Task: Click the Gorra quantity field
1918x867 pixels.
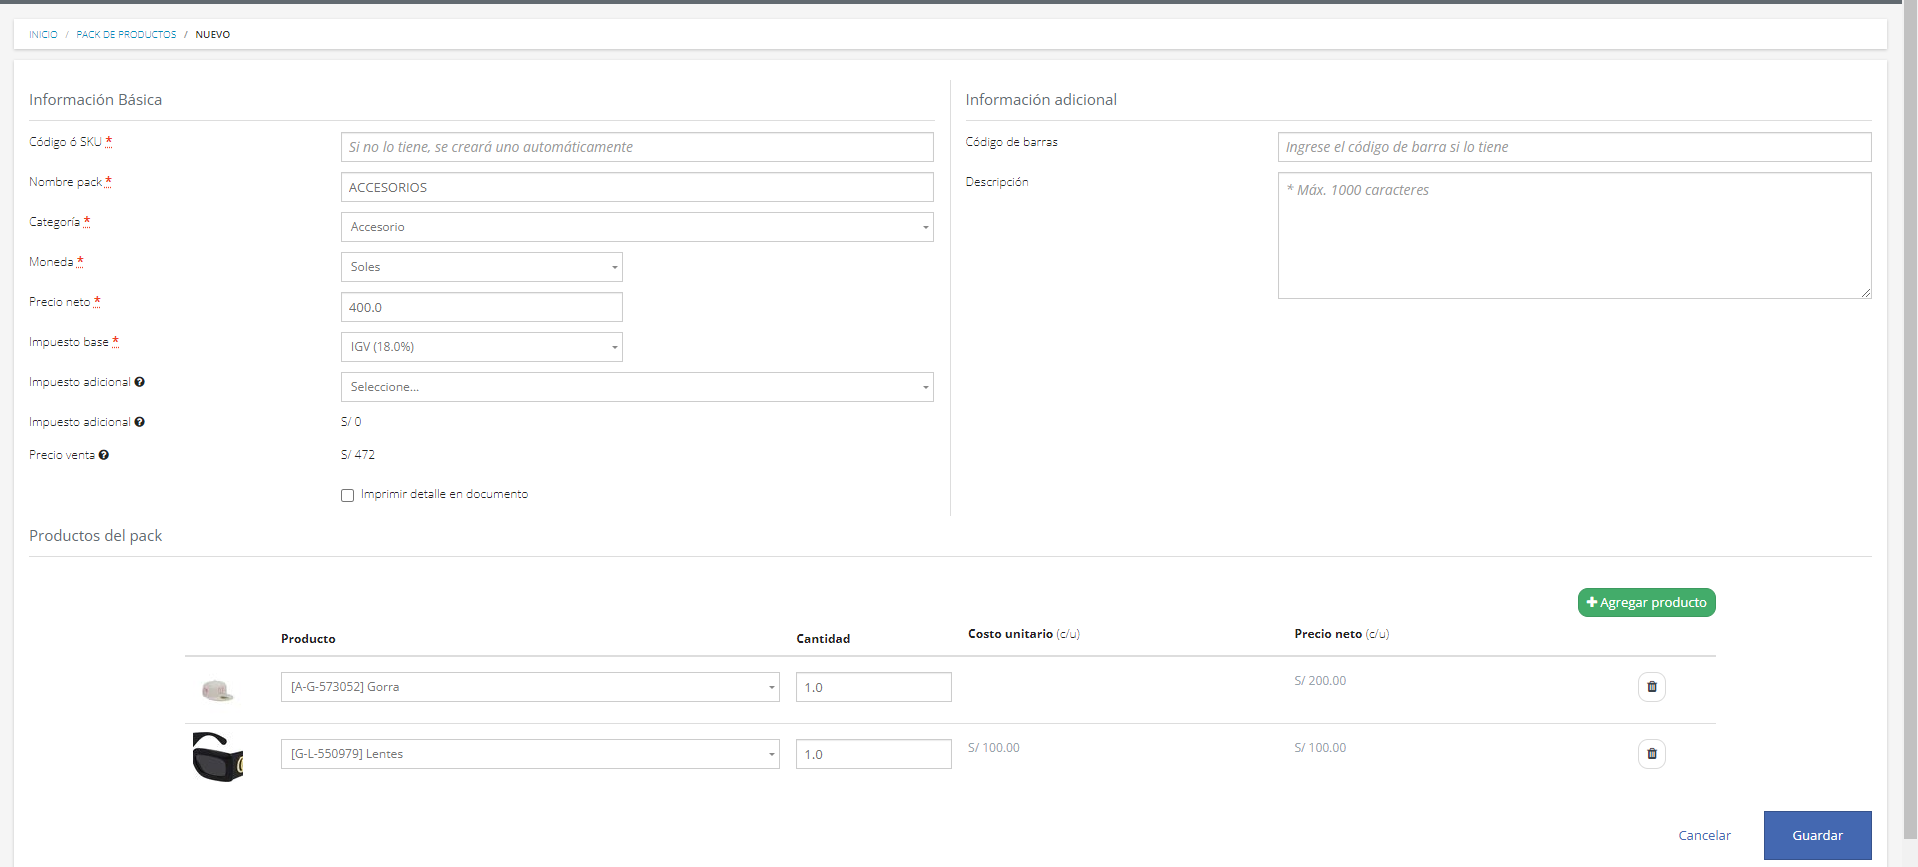Action: pos(873,687)
